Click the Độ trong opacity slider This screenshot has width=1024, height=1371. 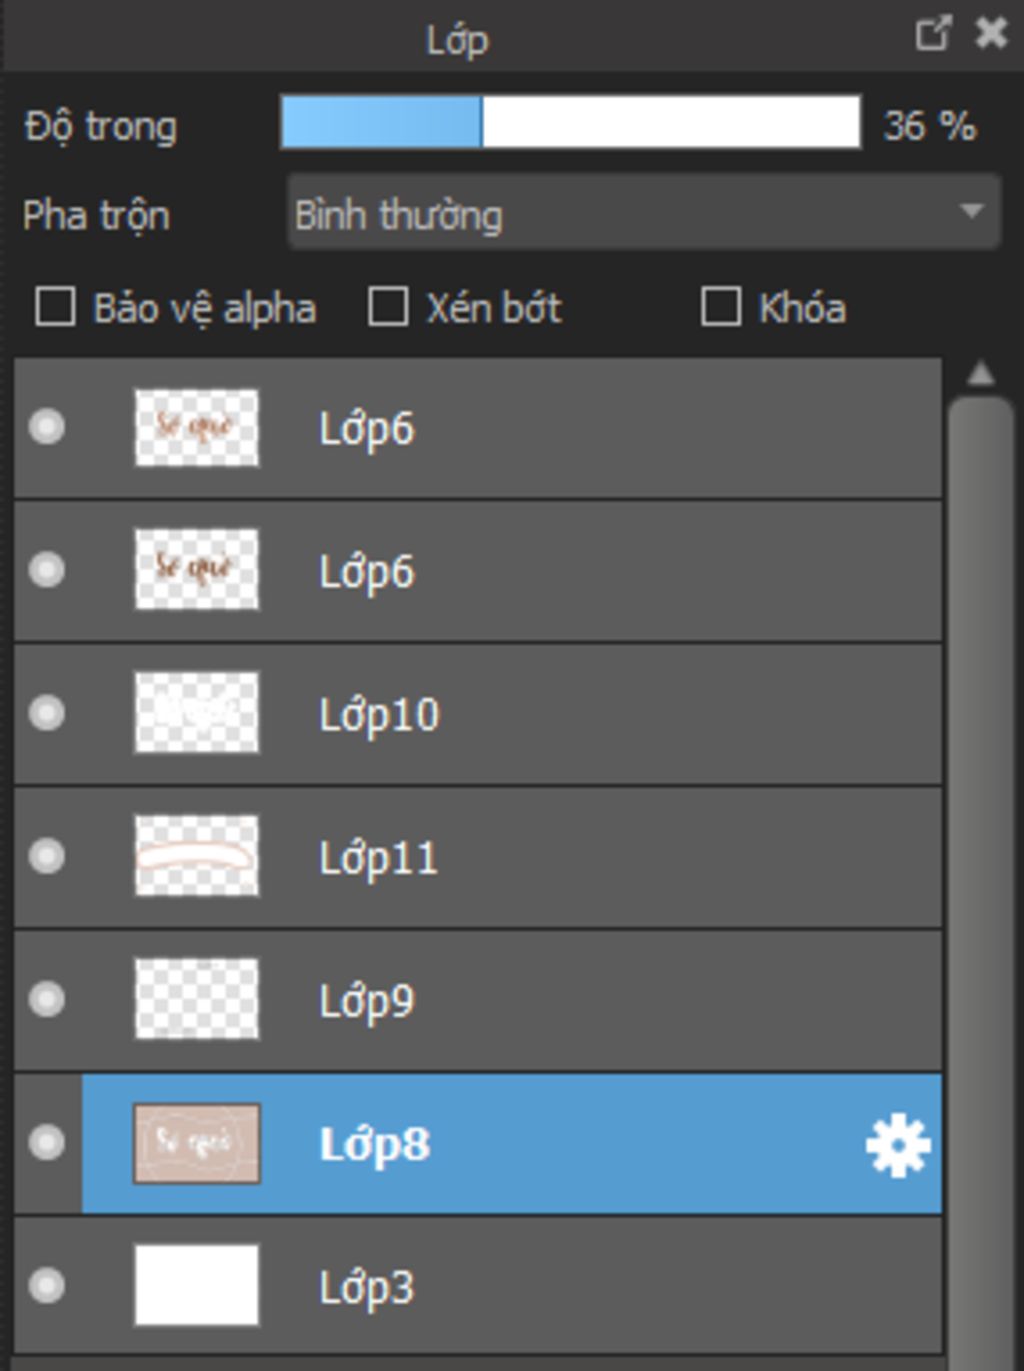click(x=570, y=123)
